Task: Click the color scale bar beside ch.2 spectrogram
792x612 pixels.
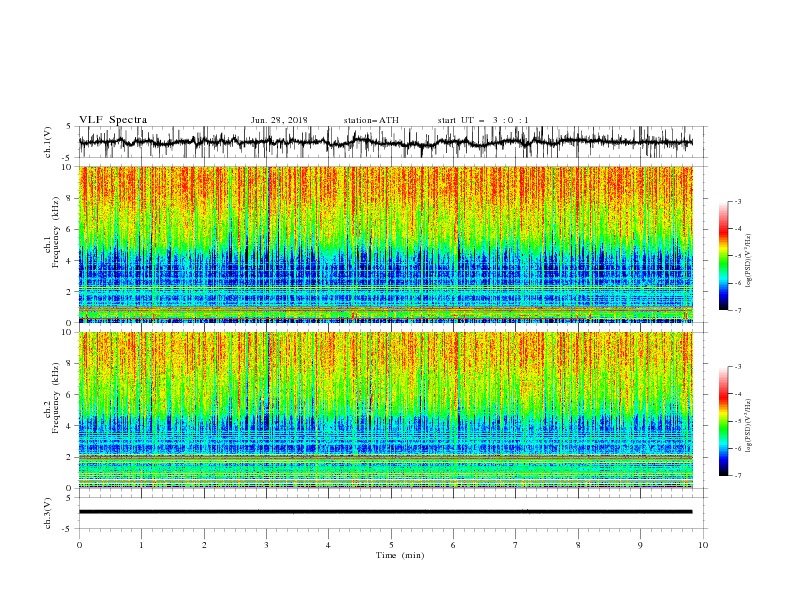Action: click(x=724, y=421)
